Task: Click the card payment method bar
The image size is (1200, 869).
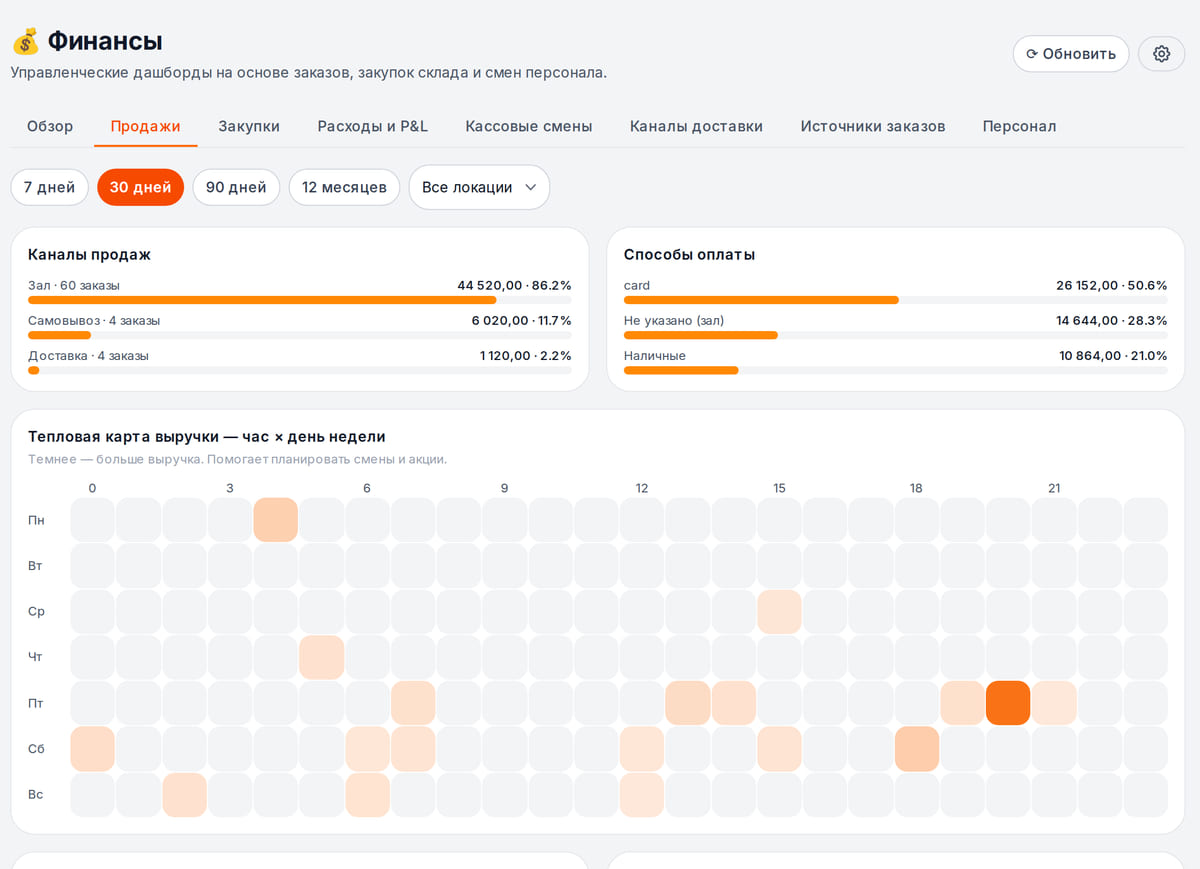Action: tap(896, 300)
